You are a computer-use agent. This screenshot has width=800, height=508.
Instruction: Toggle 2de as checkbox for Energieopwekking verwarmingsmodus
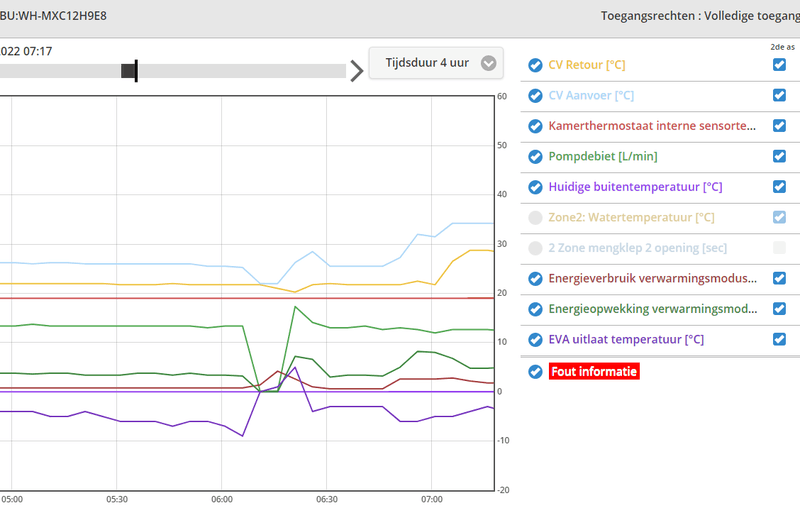779,308
